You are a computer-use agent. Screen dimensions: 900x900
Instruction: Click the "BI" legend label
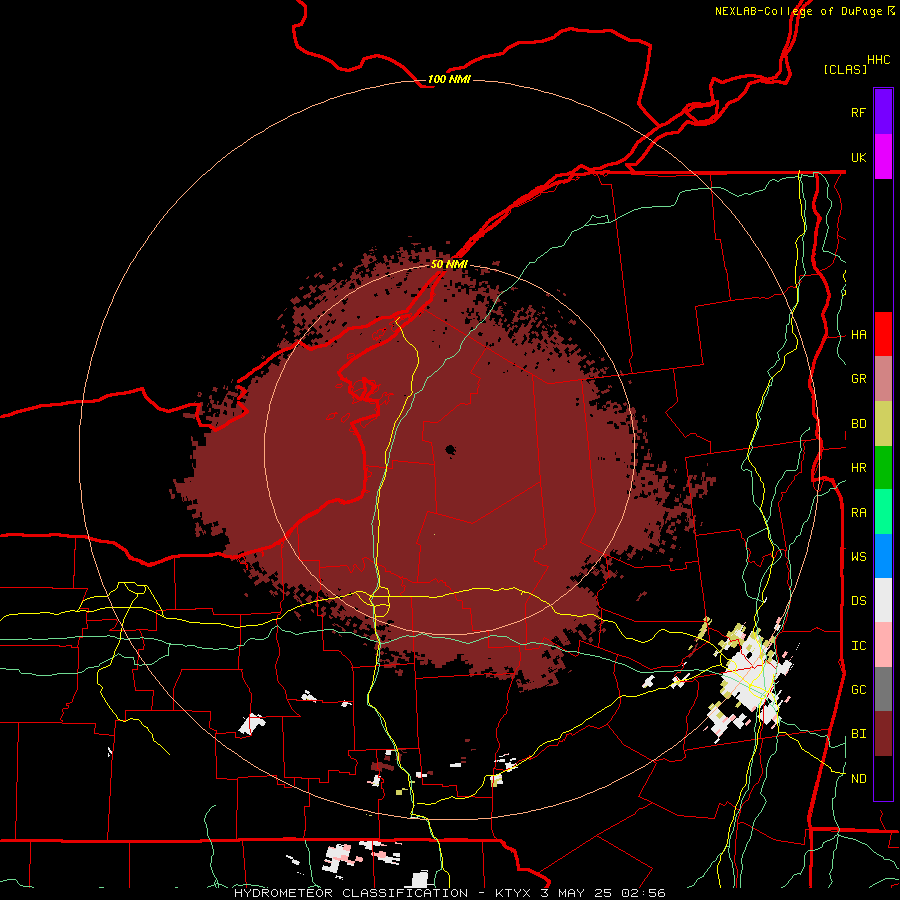pos(858,734)
